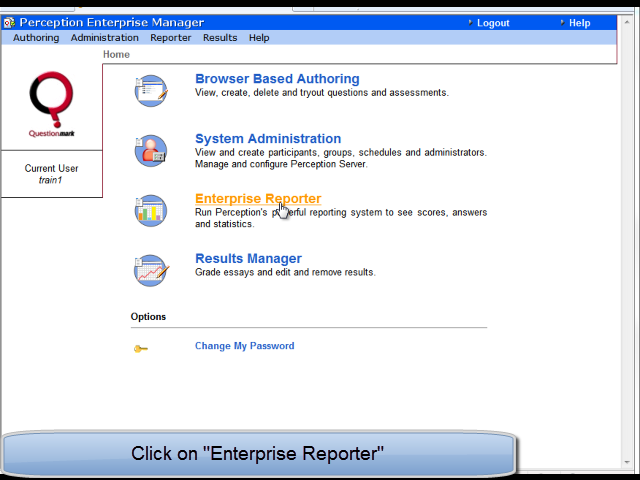The width and height of the screenshot is (640, 480).
Task: Open the Reporter menu
Action: pos(171,38)
